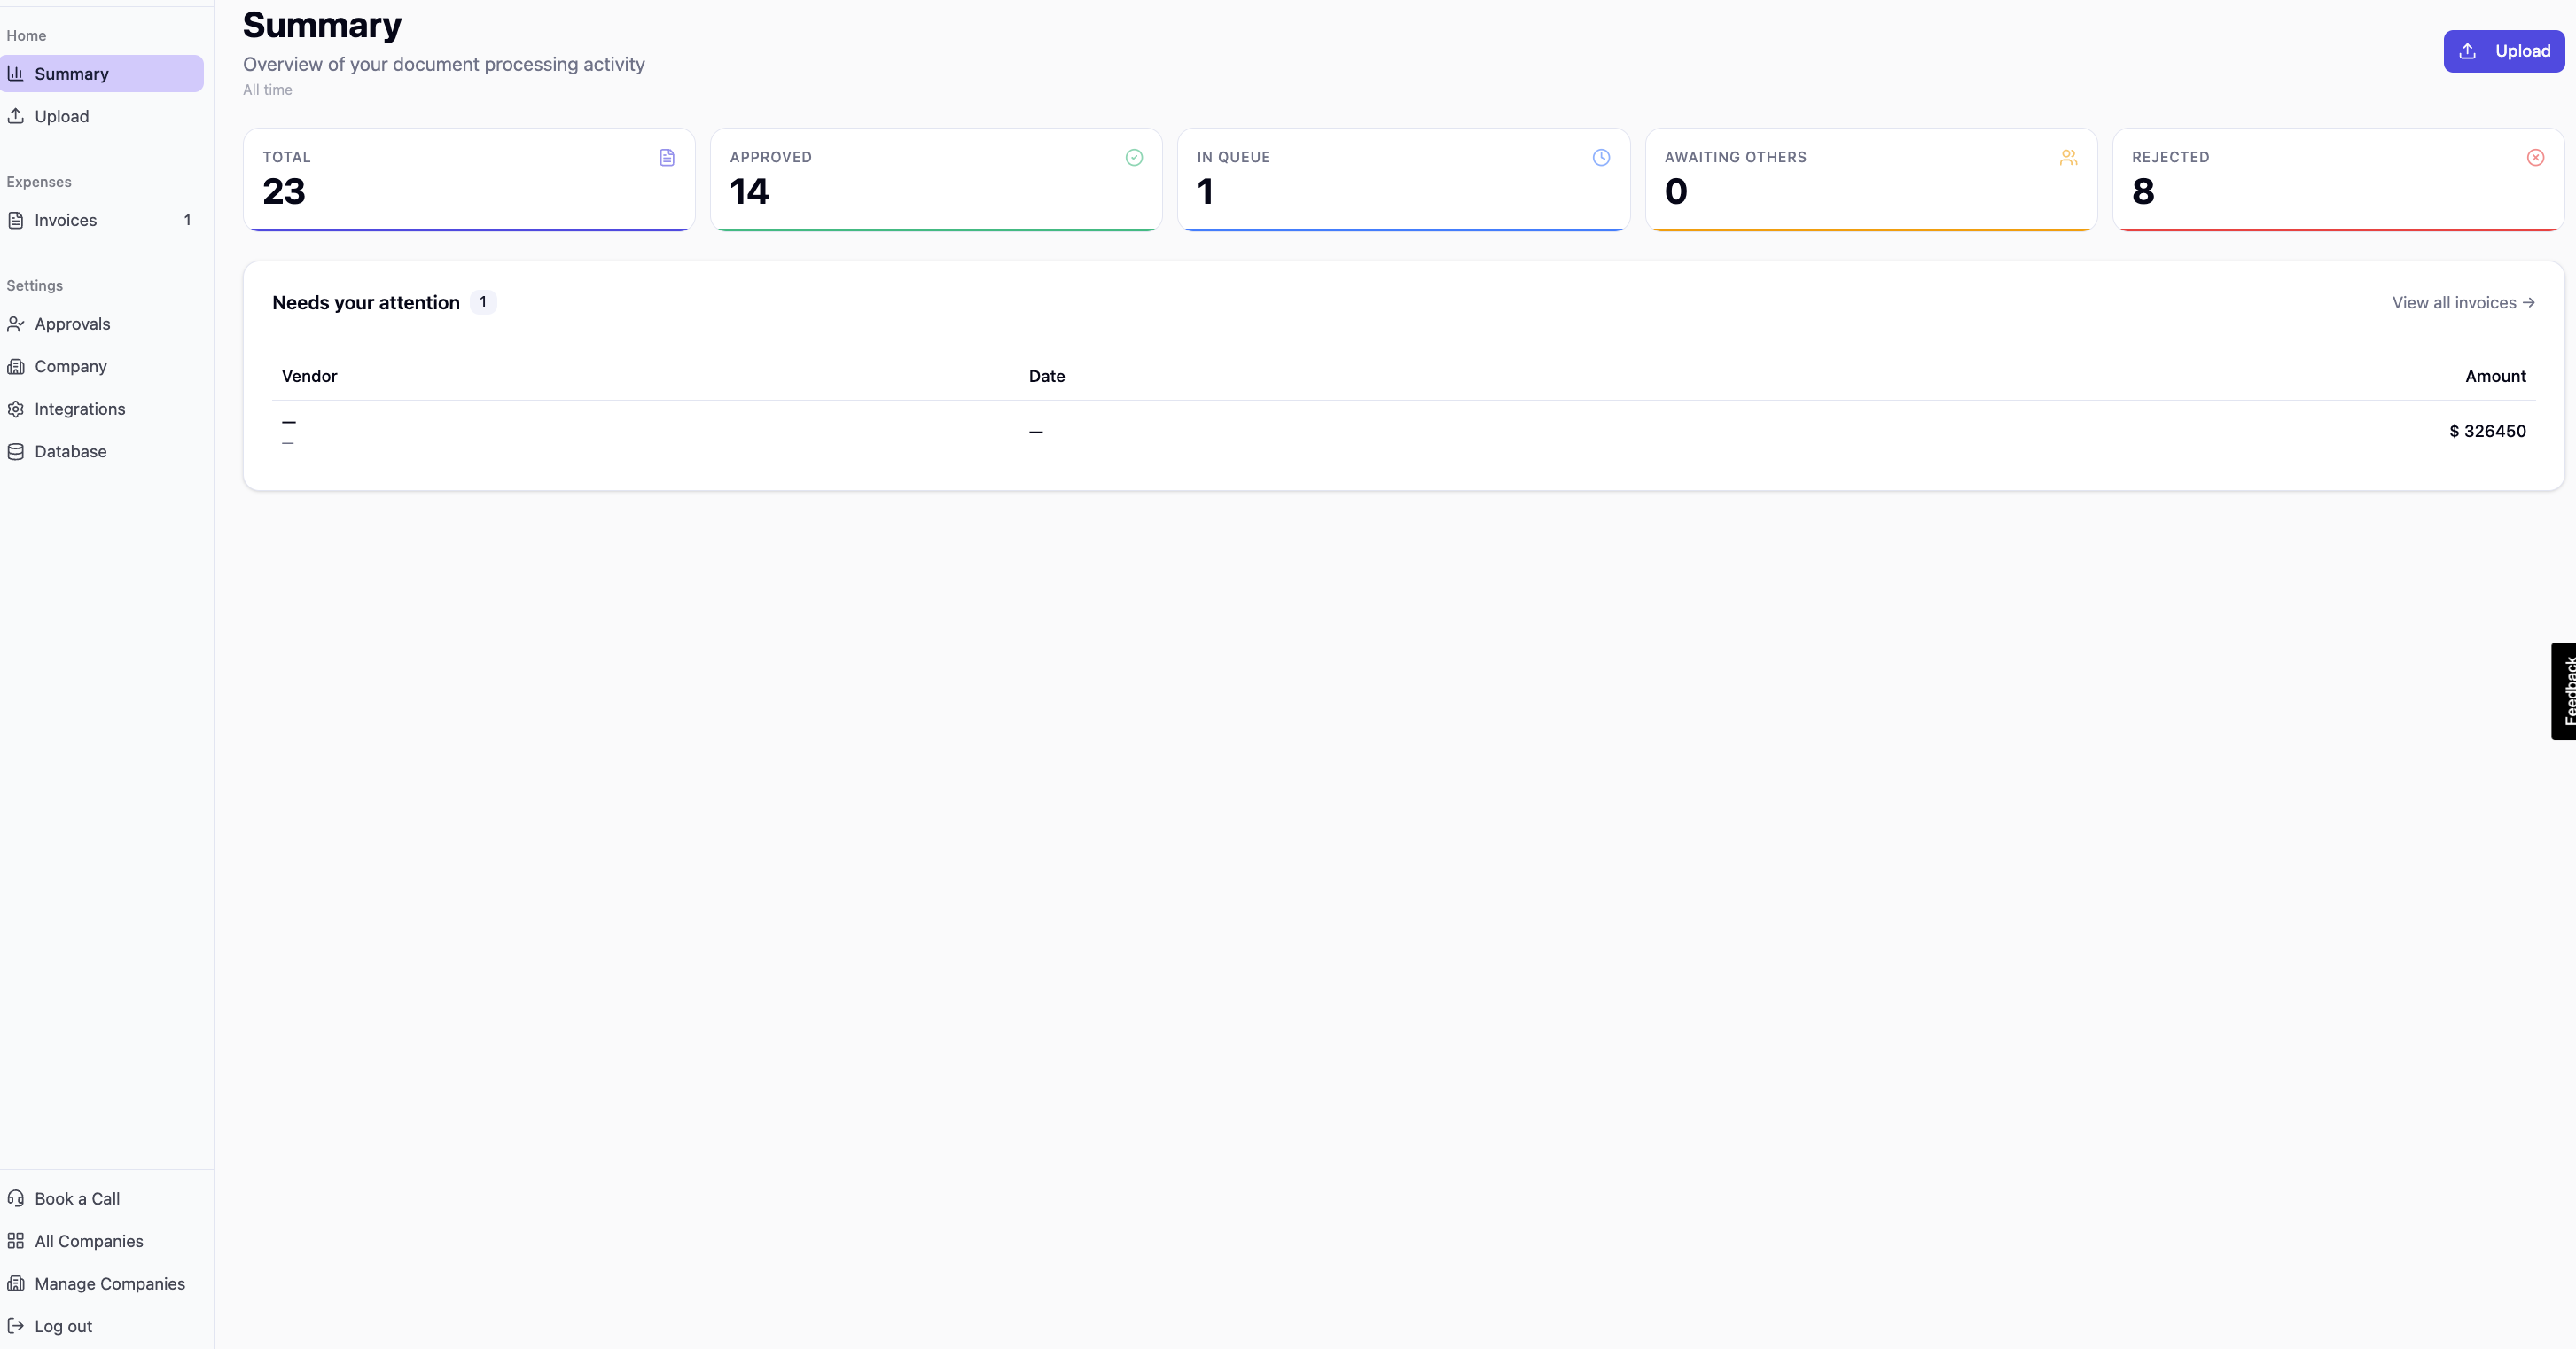Open All Companies

click(102, 1241)
